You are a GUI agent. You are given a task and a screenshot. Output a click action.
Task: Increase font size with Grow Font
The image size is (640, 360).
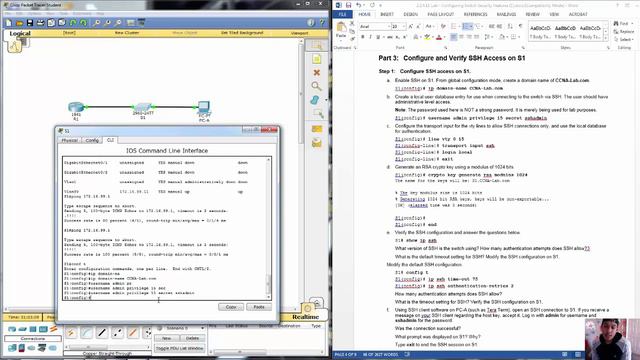[411, 27]
